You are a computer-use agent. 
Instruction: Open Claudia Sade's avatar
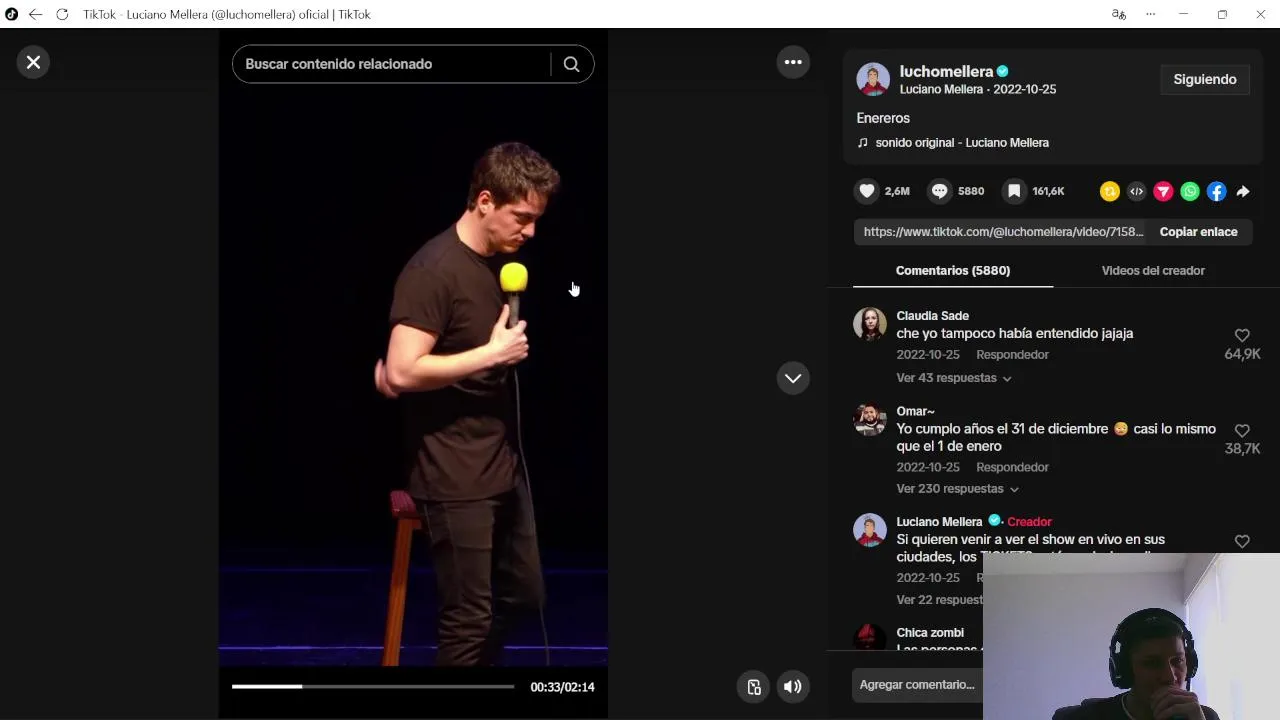[869, 324]
